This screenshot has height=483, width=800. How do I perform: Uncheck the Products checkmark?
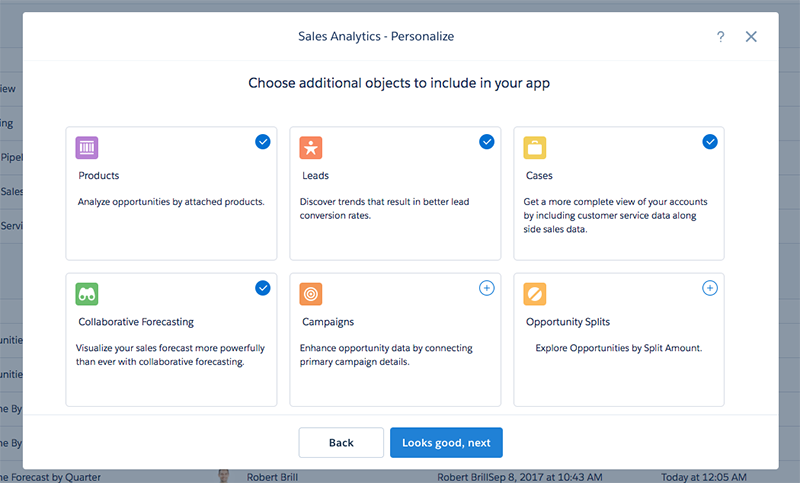tap(263, 142)
